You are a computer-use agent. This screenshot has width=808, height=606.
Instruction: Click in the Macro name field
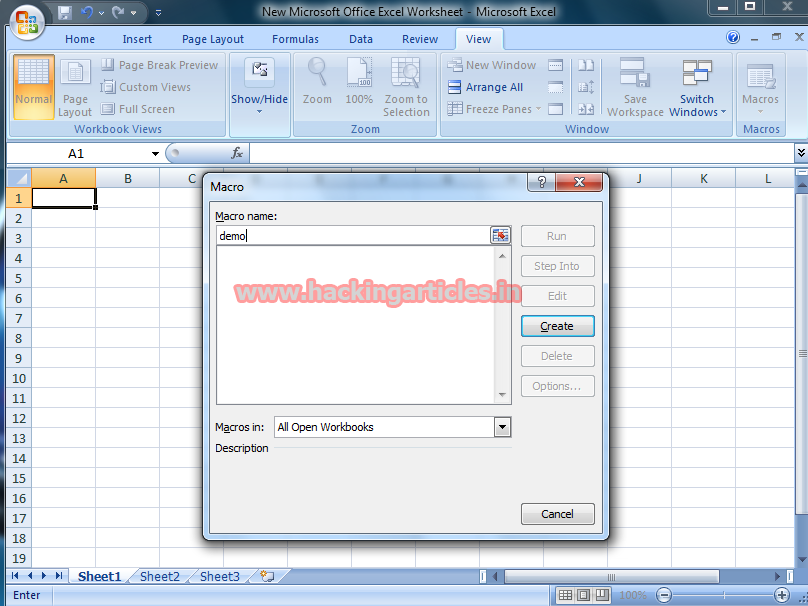(352, 236)
